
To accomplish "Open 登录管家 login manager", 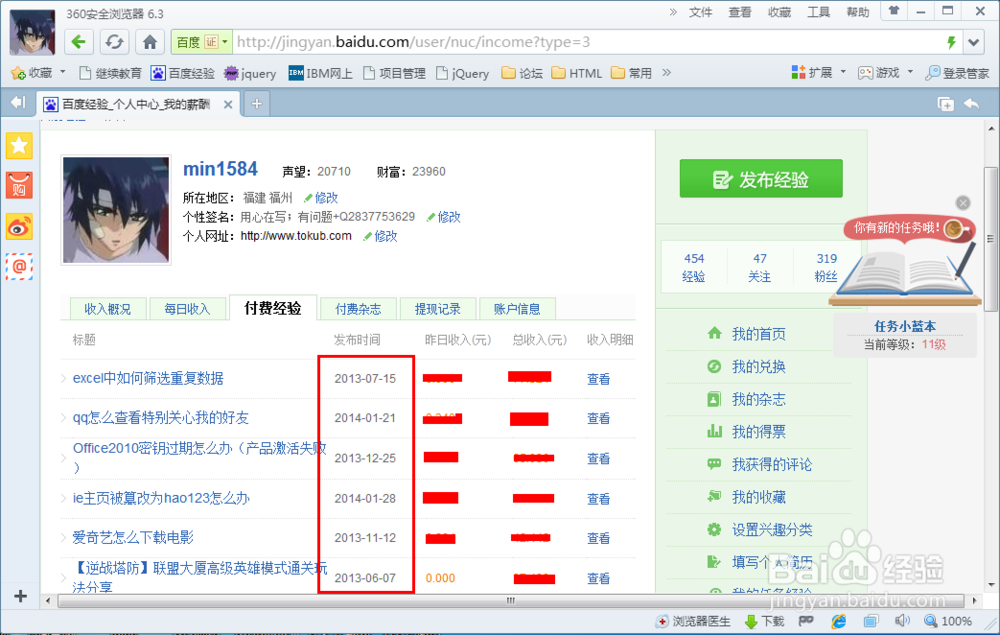I will click(957, 73).
